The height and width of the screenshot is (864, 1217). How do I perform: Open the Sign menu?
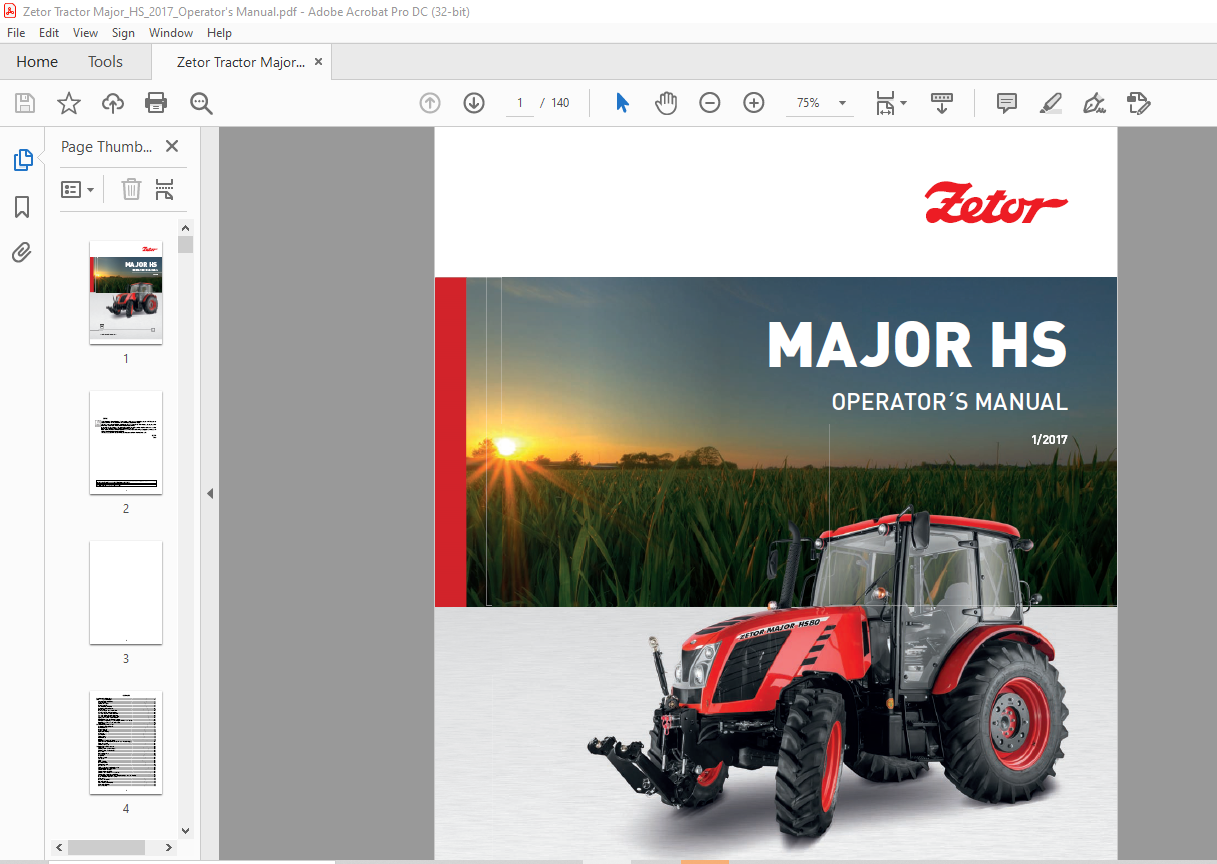pos(124,33)
